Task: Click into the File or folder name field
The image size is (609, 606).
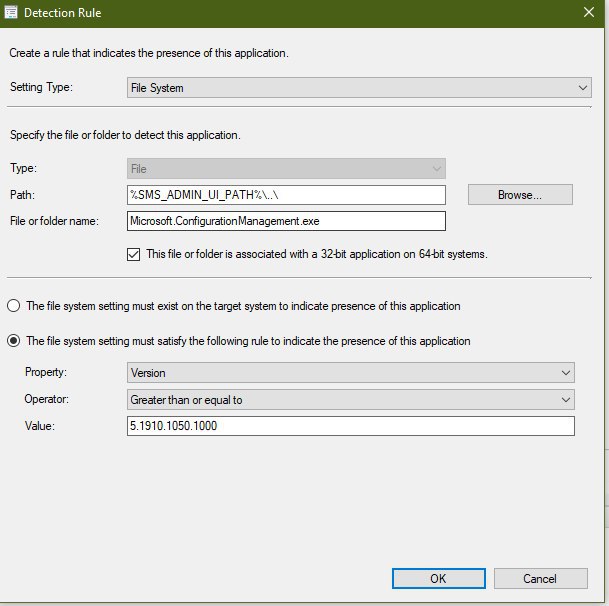Action: click(x=286, y=221)
